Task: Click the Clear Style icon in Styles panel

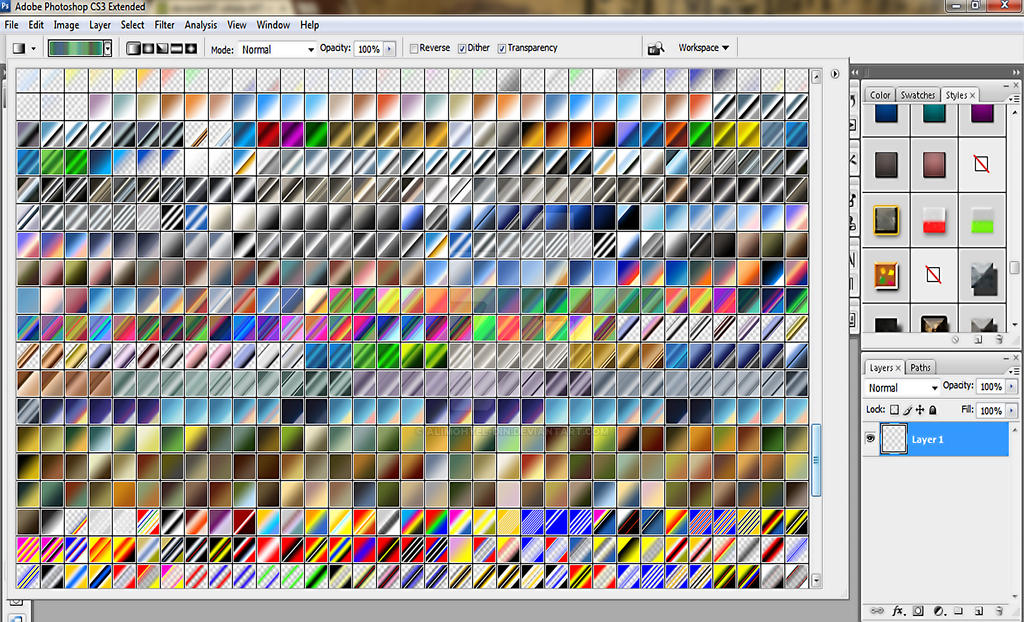Action: tap(955, 340)
